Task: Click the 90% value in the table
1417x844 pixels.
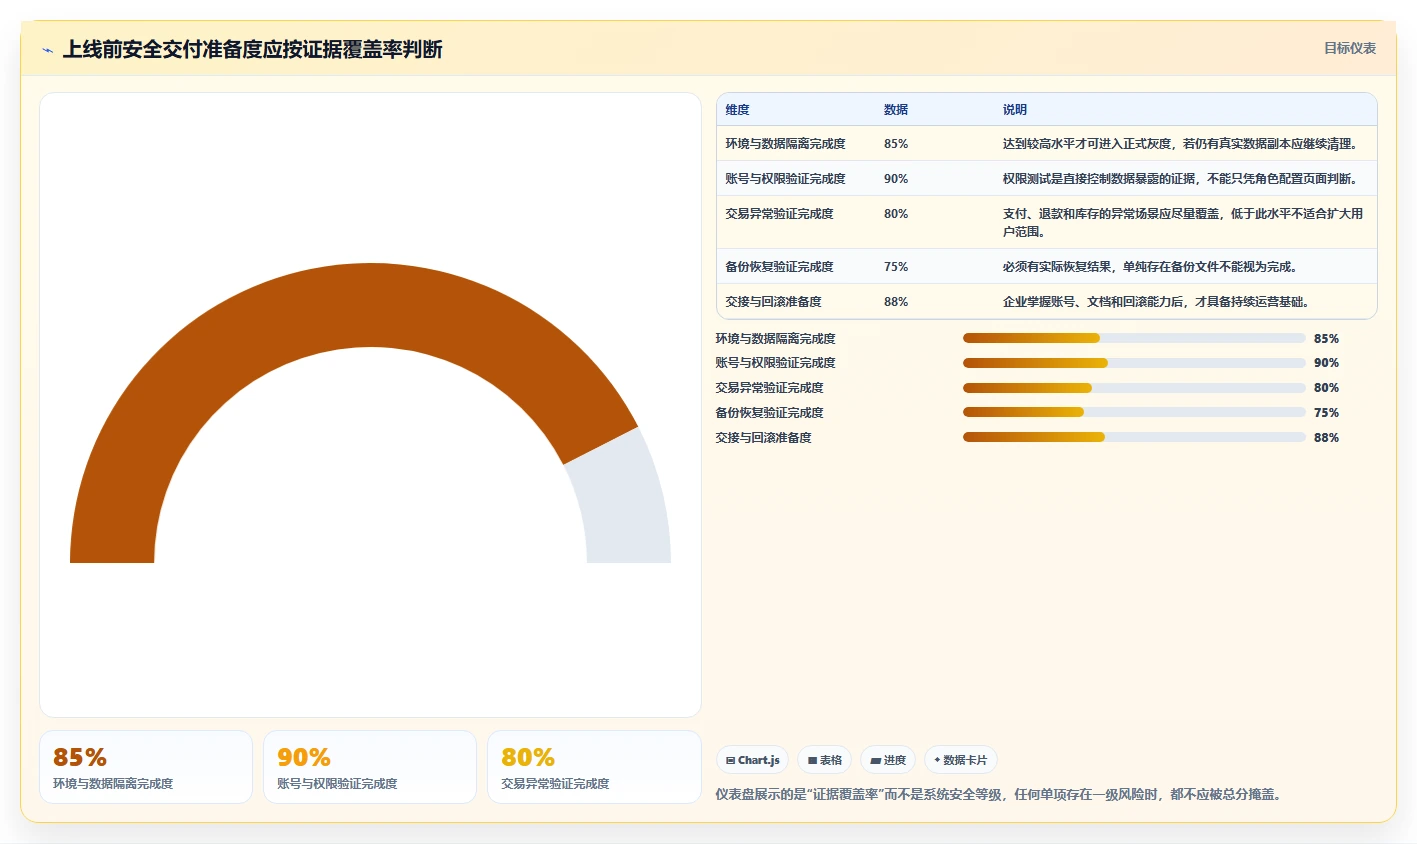Action: click(x=896, y=179)
